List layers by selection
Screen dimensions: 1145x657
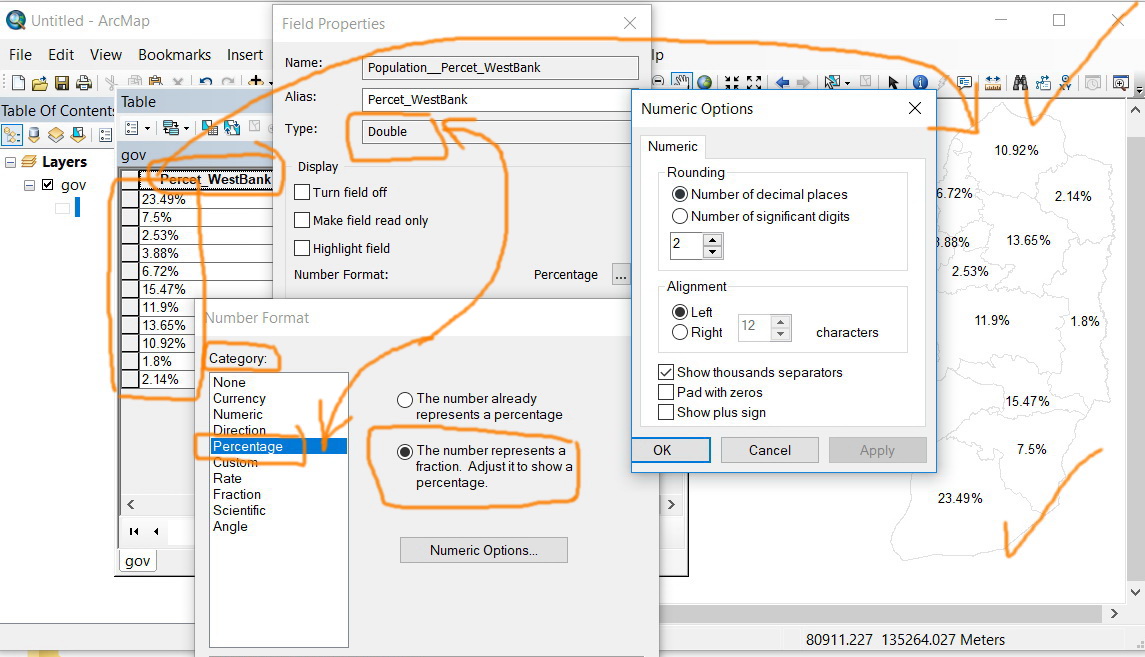click(x=77, y=134)
